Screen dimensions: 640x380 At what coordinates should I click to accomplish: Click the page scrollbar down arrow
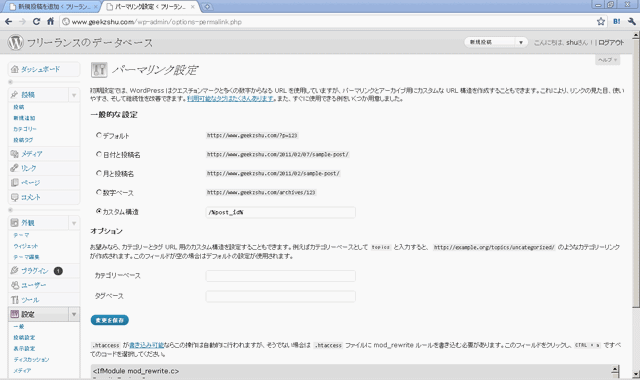coord(636,374)
